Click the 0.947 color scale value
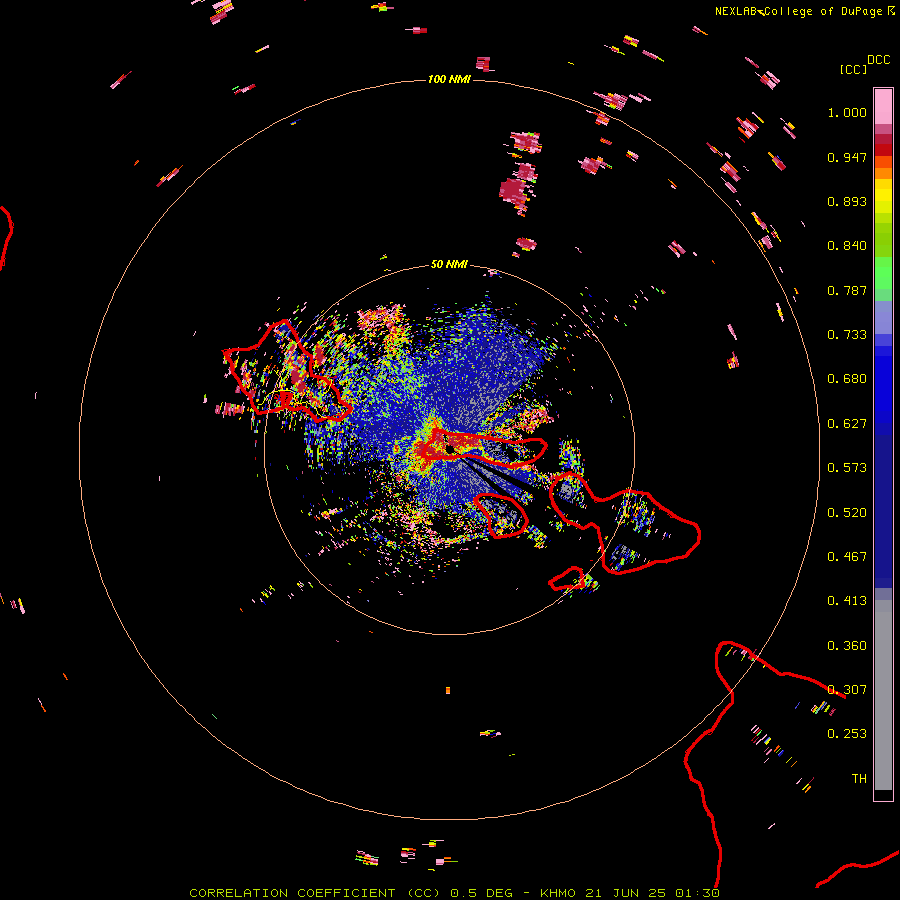 pos(847,157)
